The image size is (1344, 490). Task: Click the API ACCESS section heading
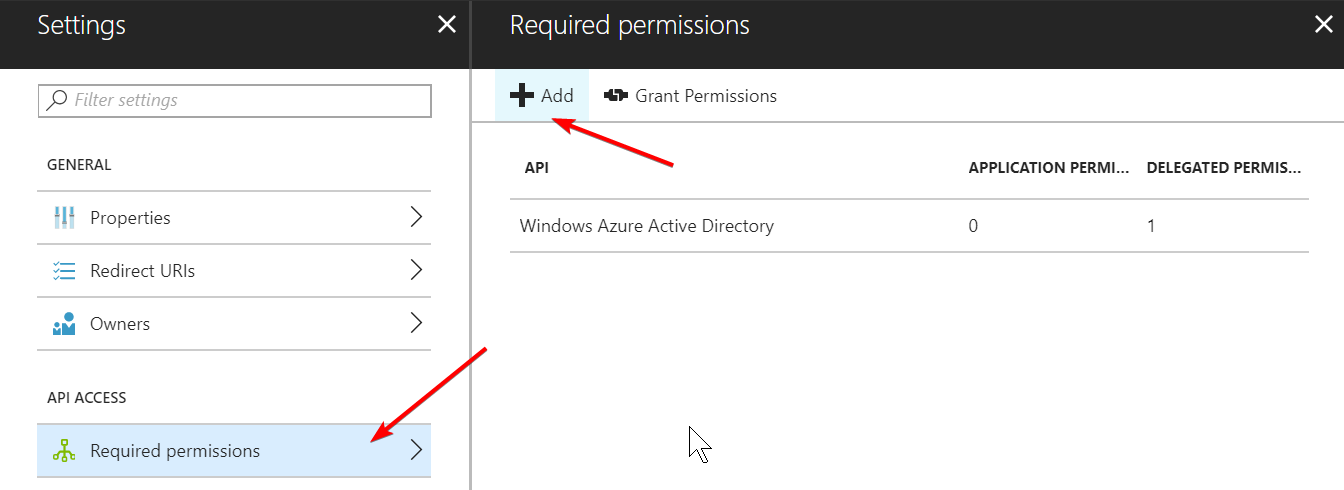(87, 398)
